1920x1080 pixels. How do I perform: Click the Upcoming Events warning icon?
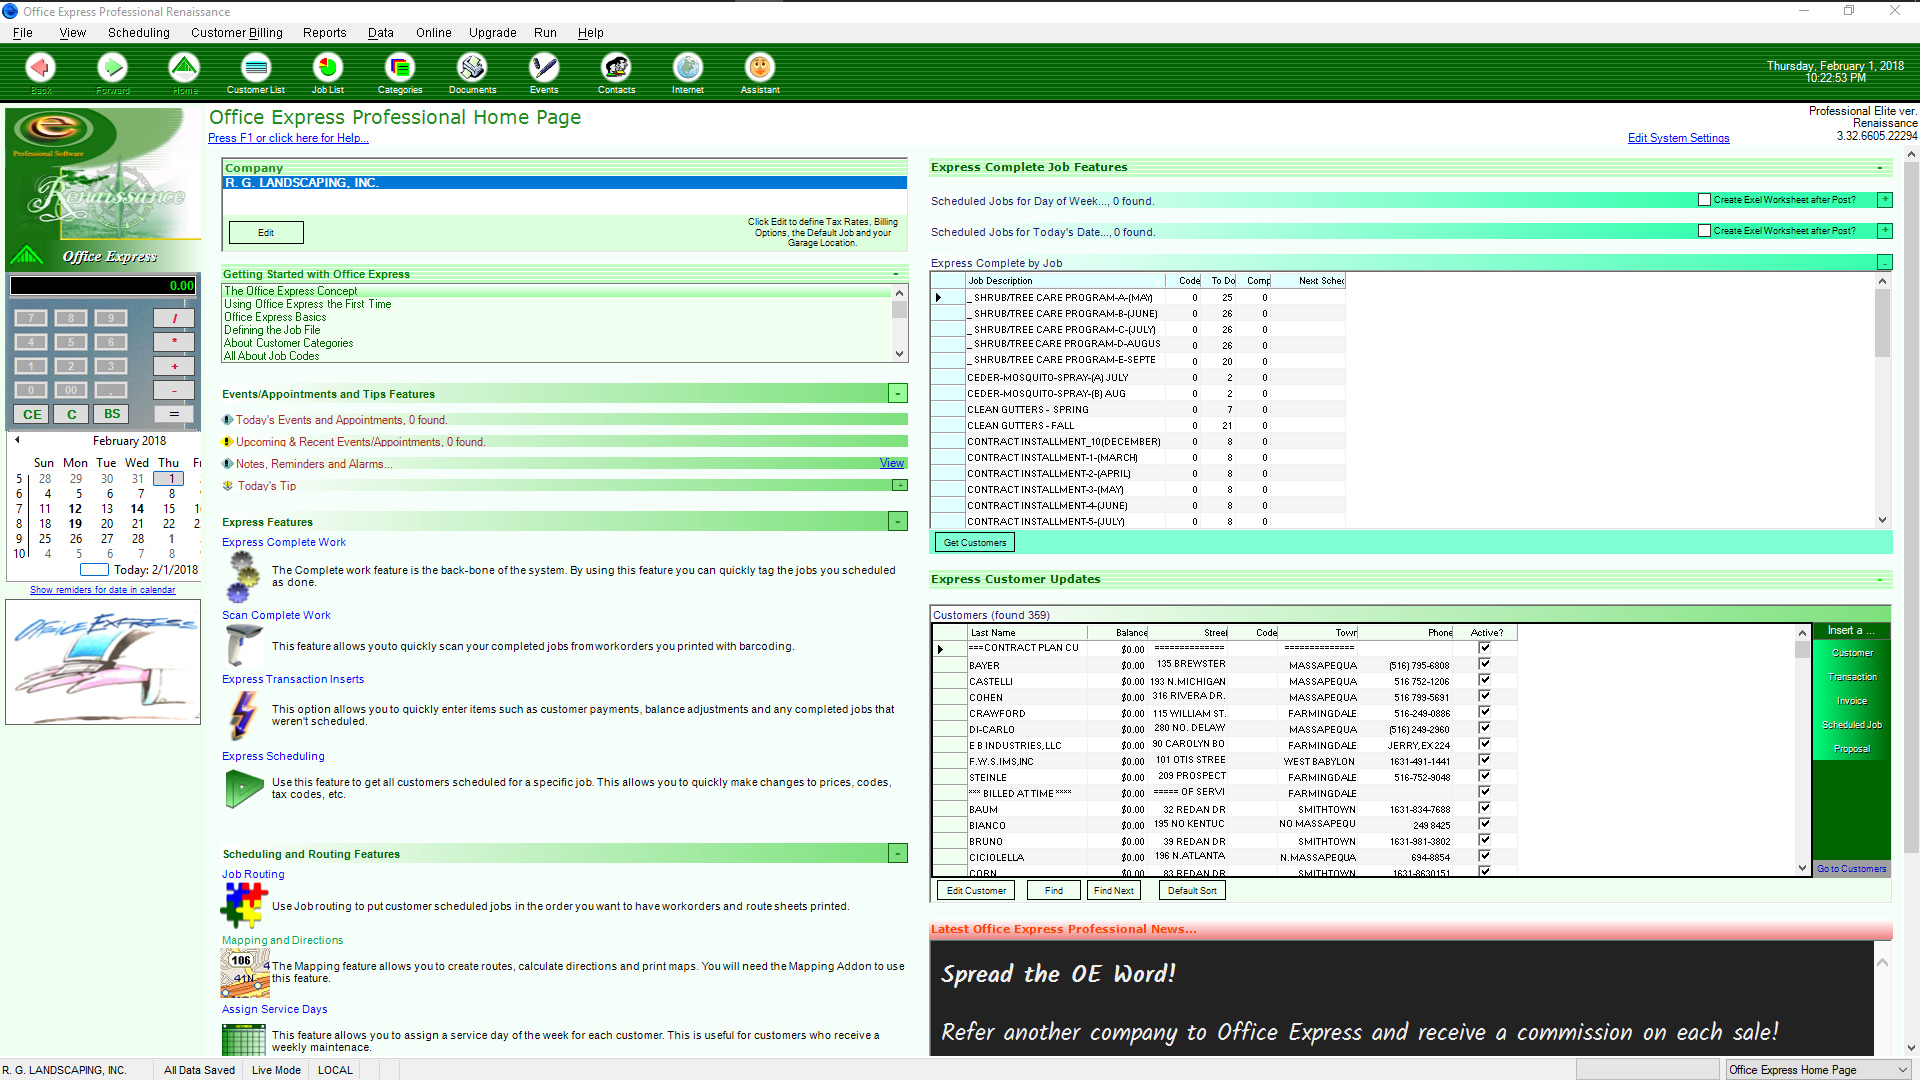click(228, 442)
